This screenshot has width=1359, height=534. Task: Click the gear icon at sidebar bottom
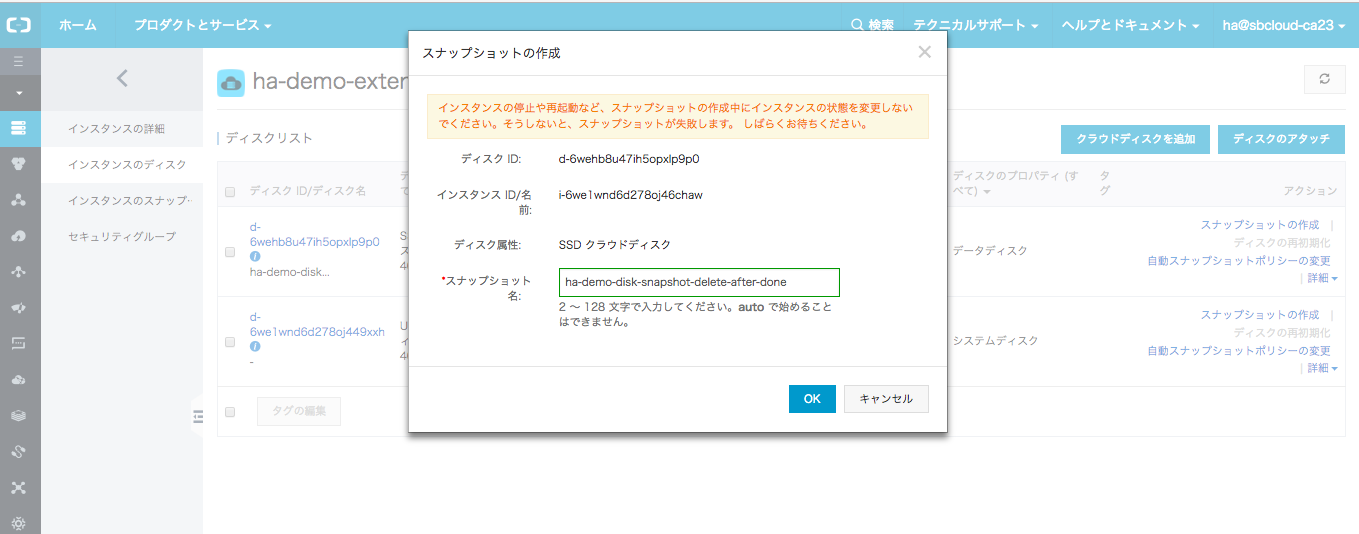pos(19,523)
